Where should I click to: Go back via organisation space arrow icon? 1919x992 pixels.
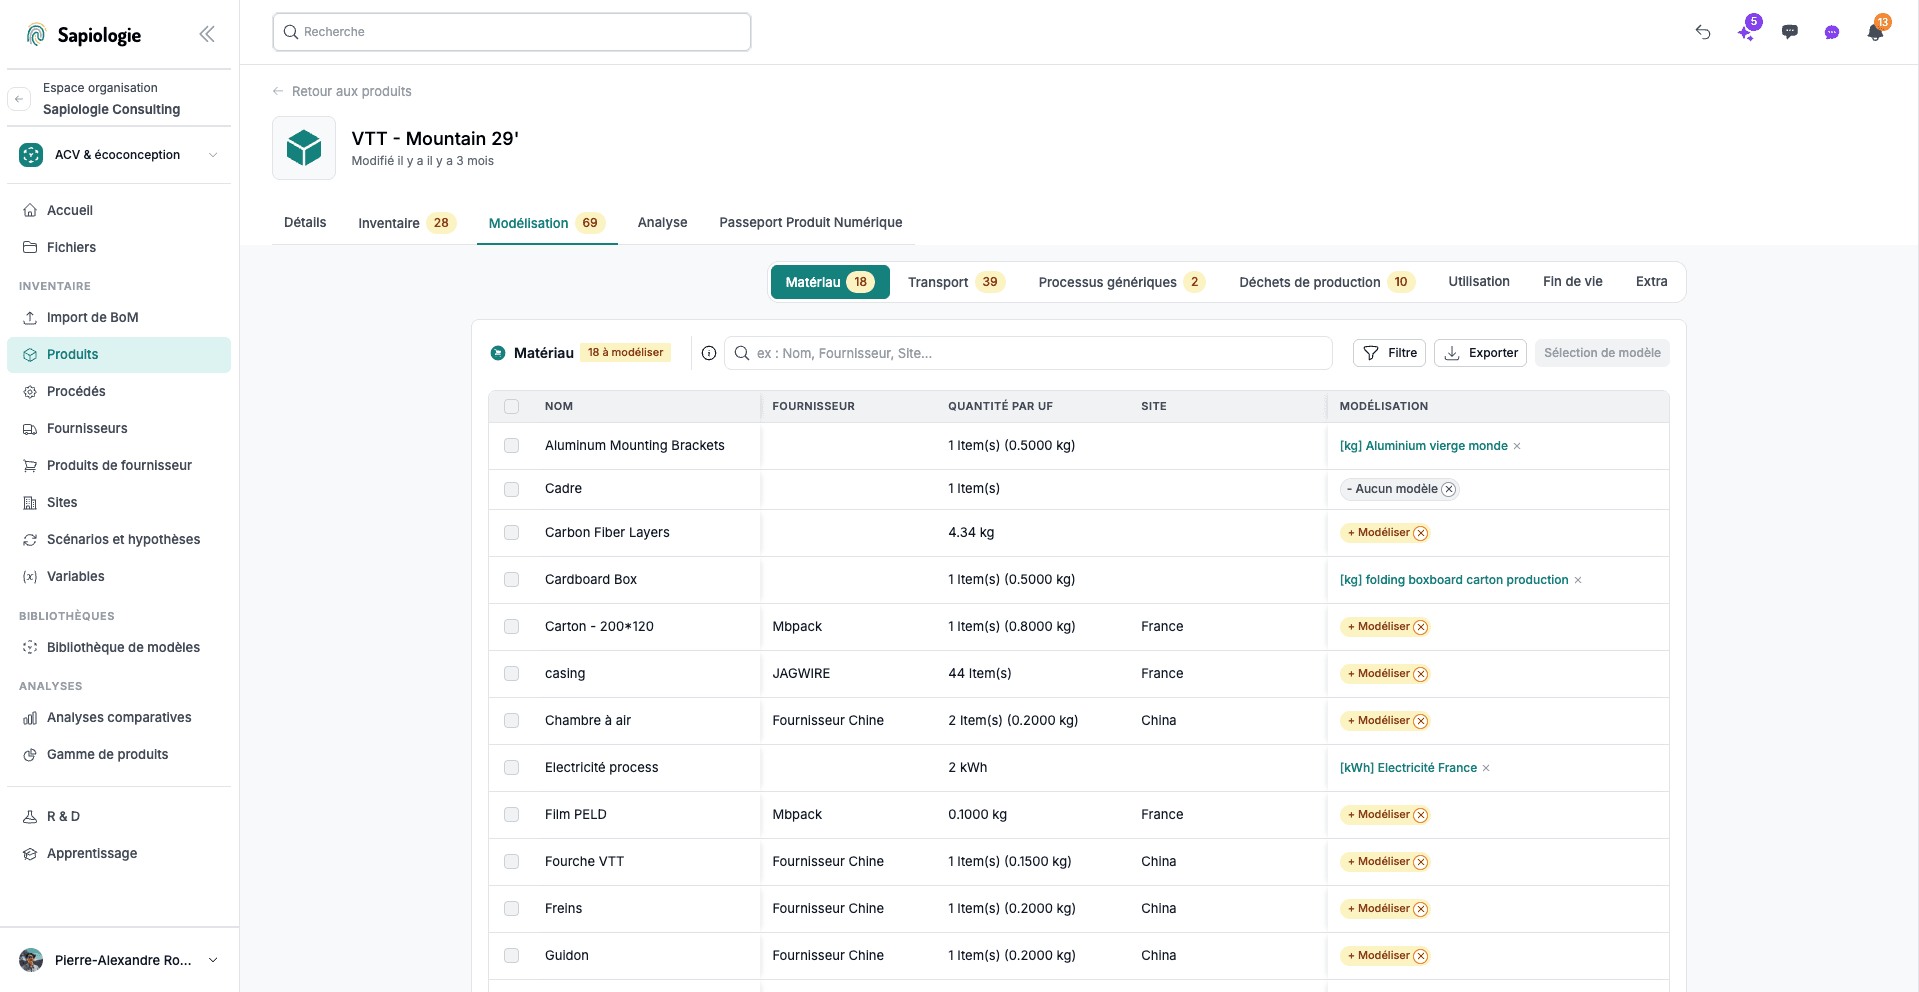click(x=19, y=99)
